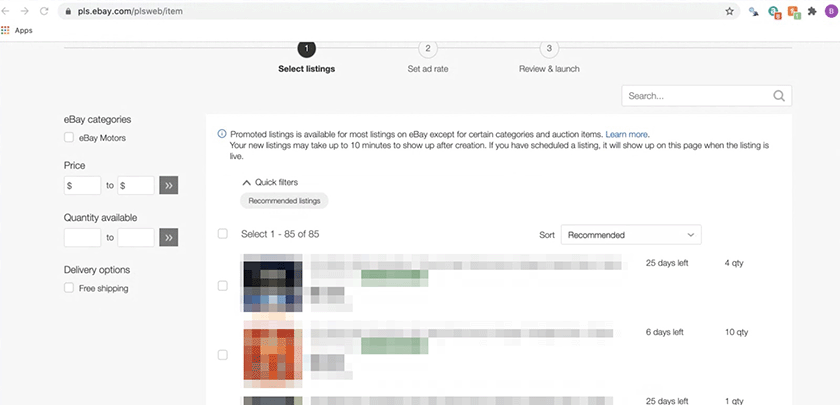Click the browser back arrow
Viewport: 840px width, 405px height.
(x=6, y=11)
